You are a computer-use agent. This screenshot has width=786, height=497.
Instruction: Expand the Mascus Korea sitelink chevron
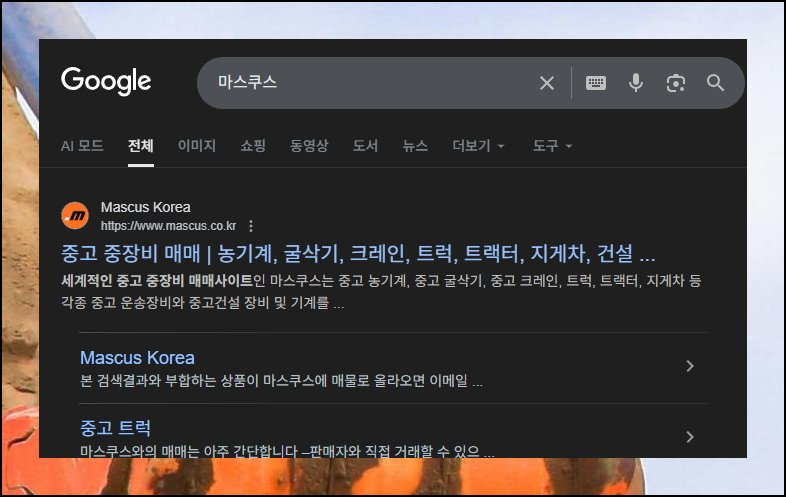690,366
